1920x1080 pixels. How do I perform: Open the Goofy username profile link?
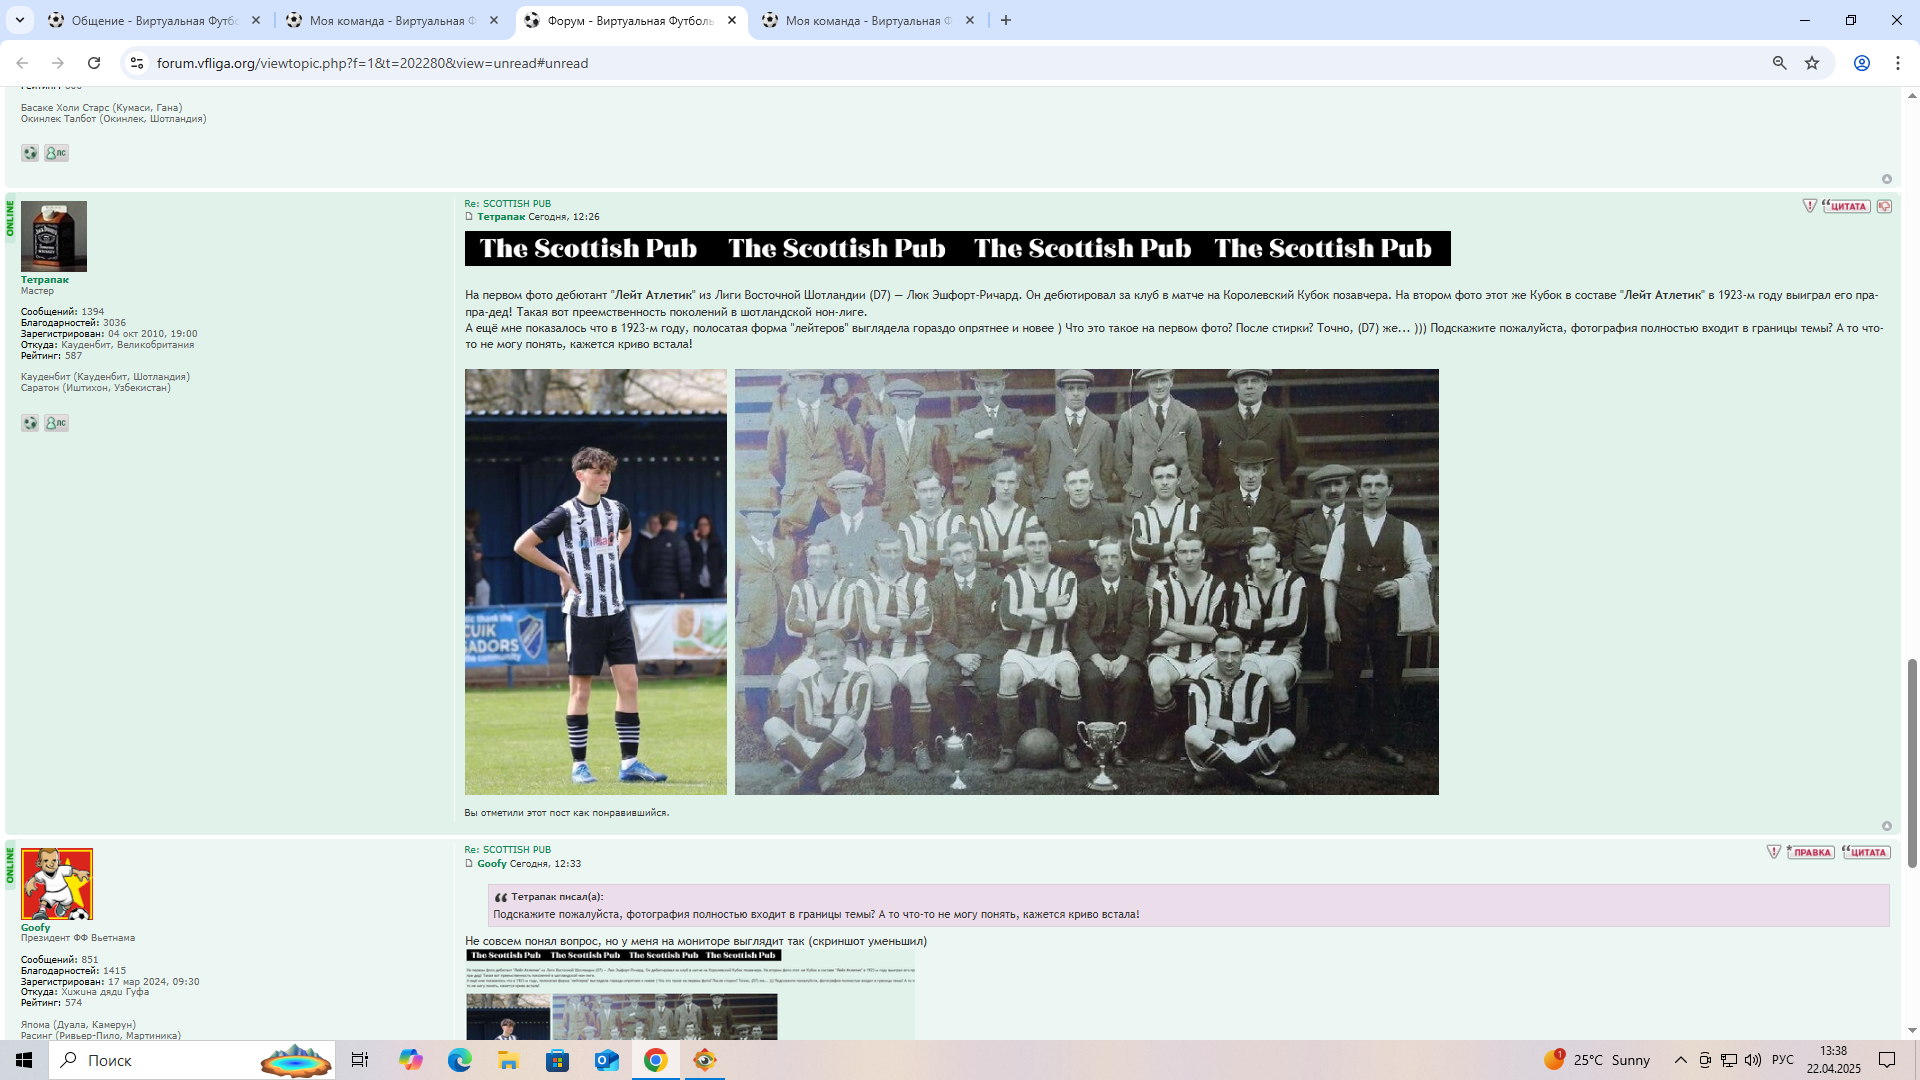pos(35,927)
